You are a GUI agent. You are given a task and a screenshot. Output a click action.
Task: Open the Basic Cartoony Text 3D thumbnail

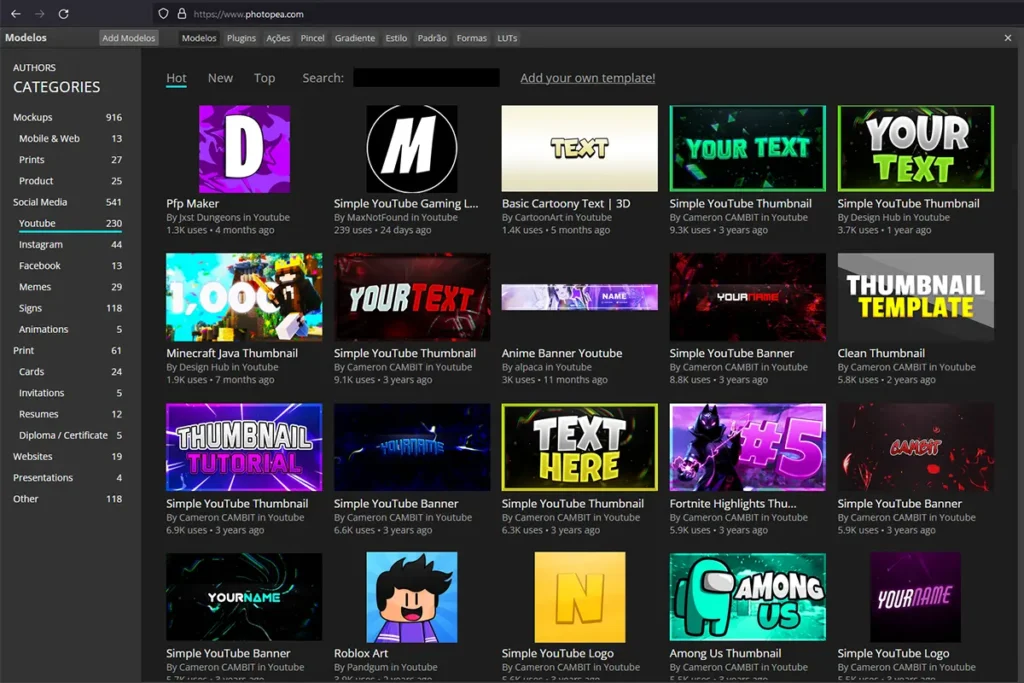(579, 149)
